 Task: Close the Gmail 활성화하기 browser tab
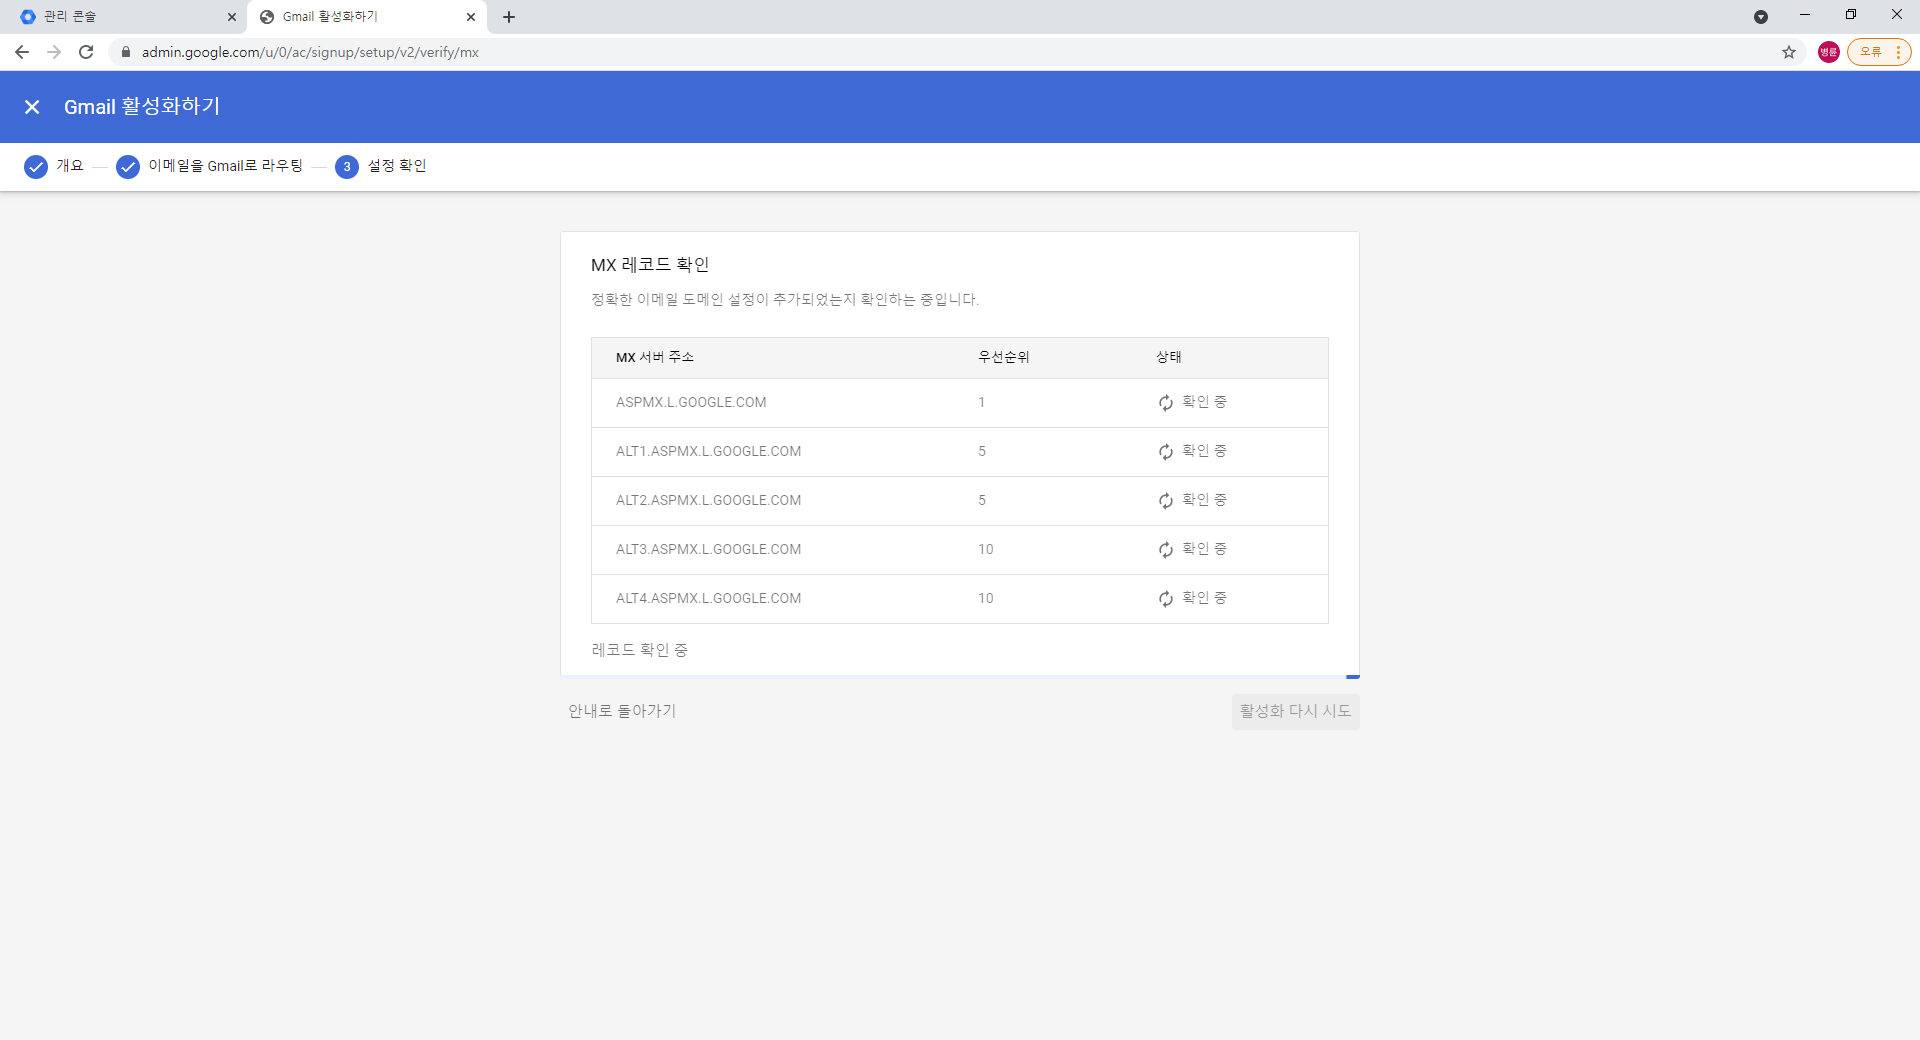point(471,17)
